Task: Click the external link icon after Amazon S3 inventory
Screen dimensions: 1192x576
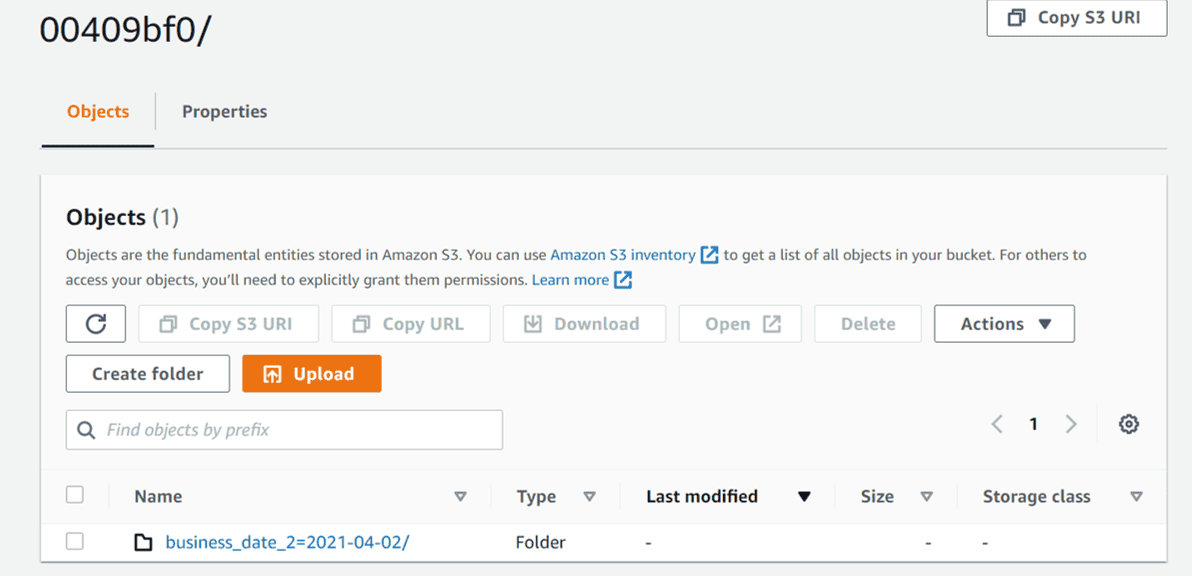Action: (x=709, y=255)
